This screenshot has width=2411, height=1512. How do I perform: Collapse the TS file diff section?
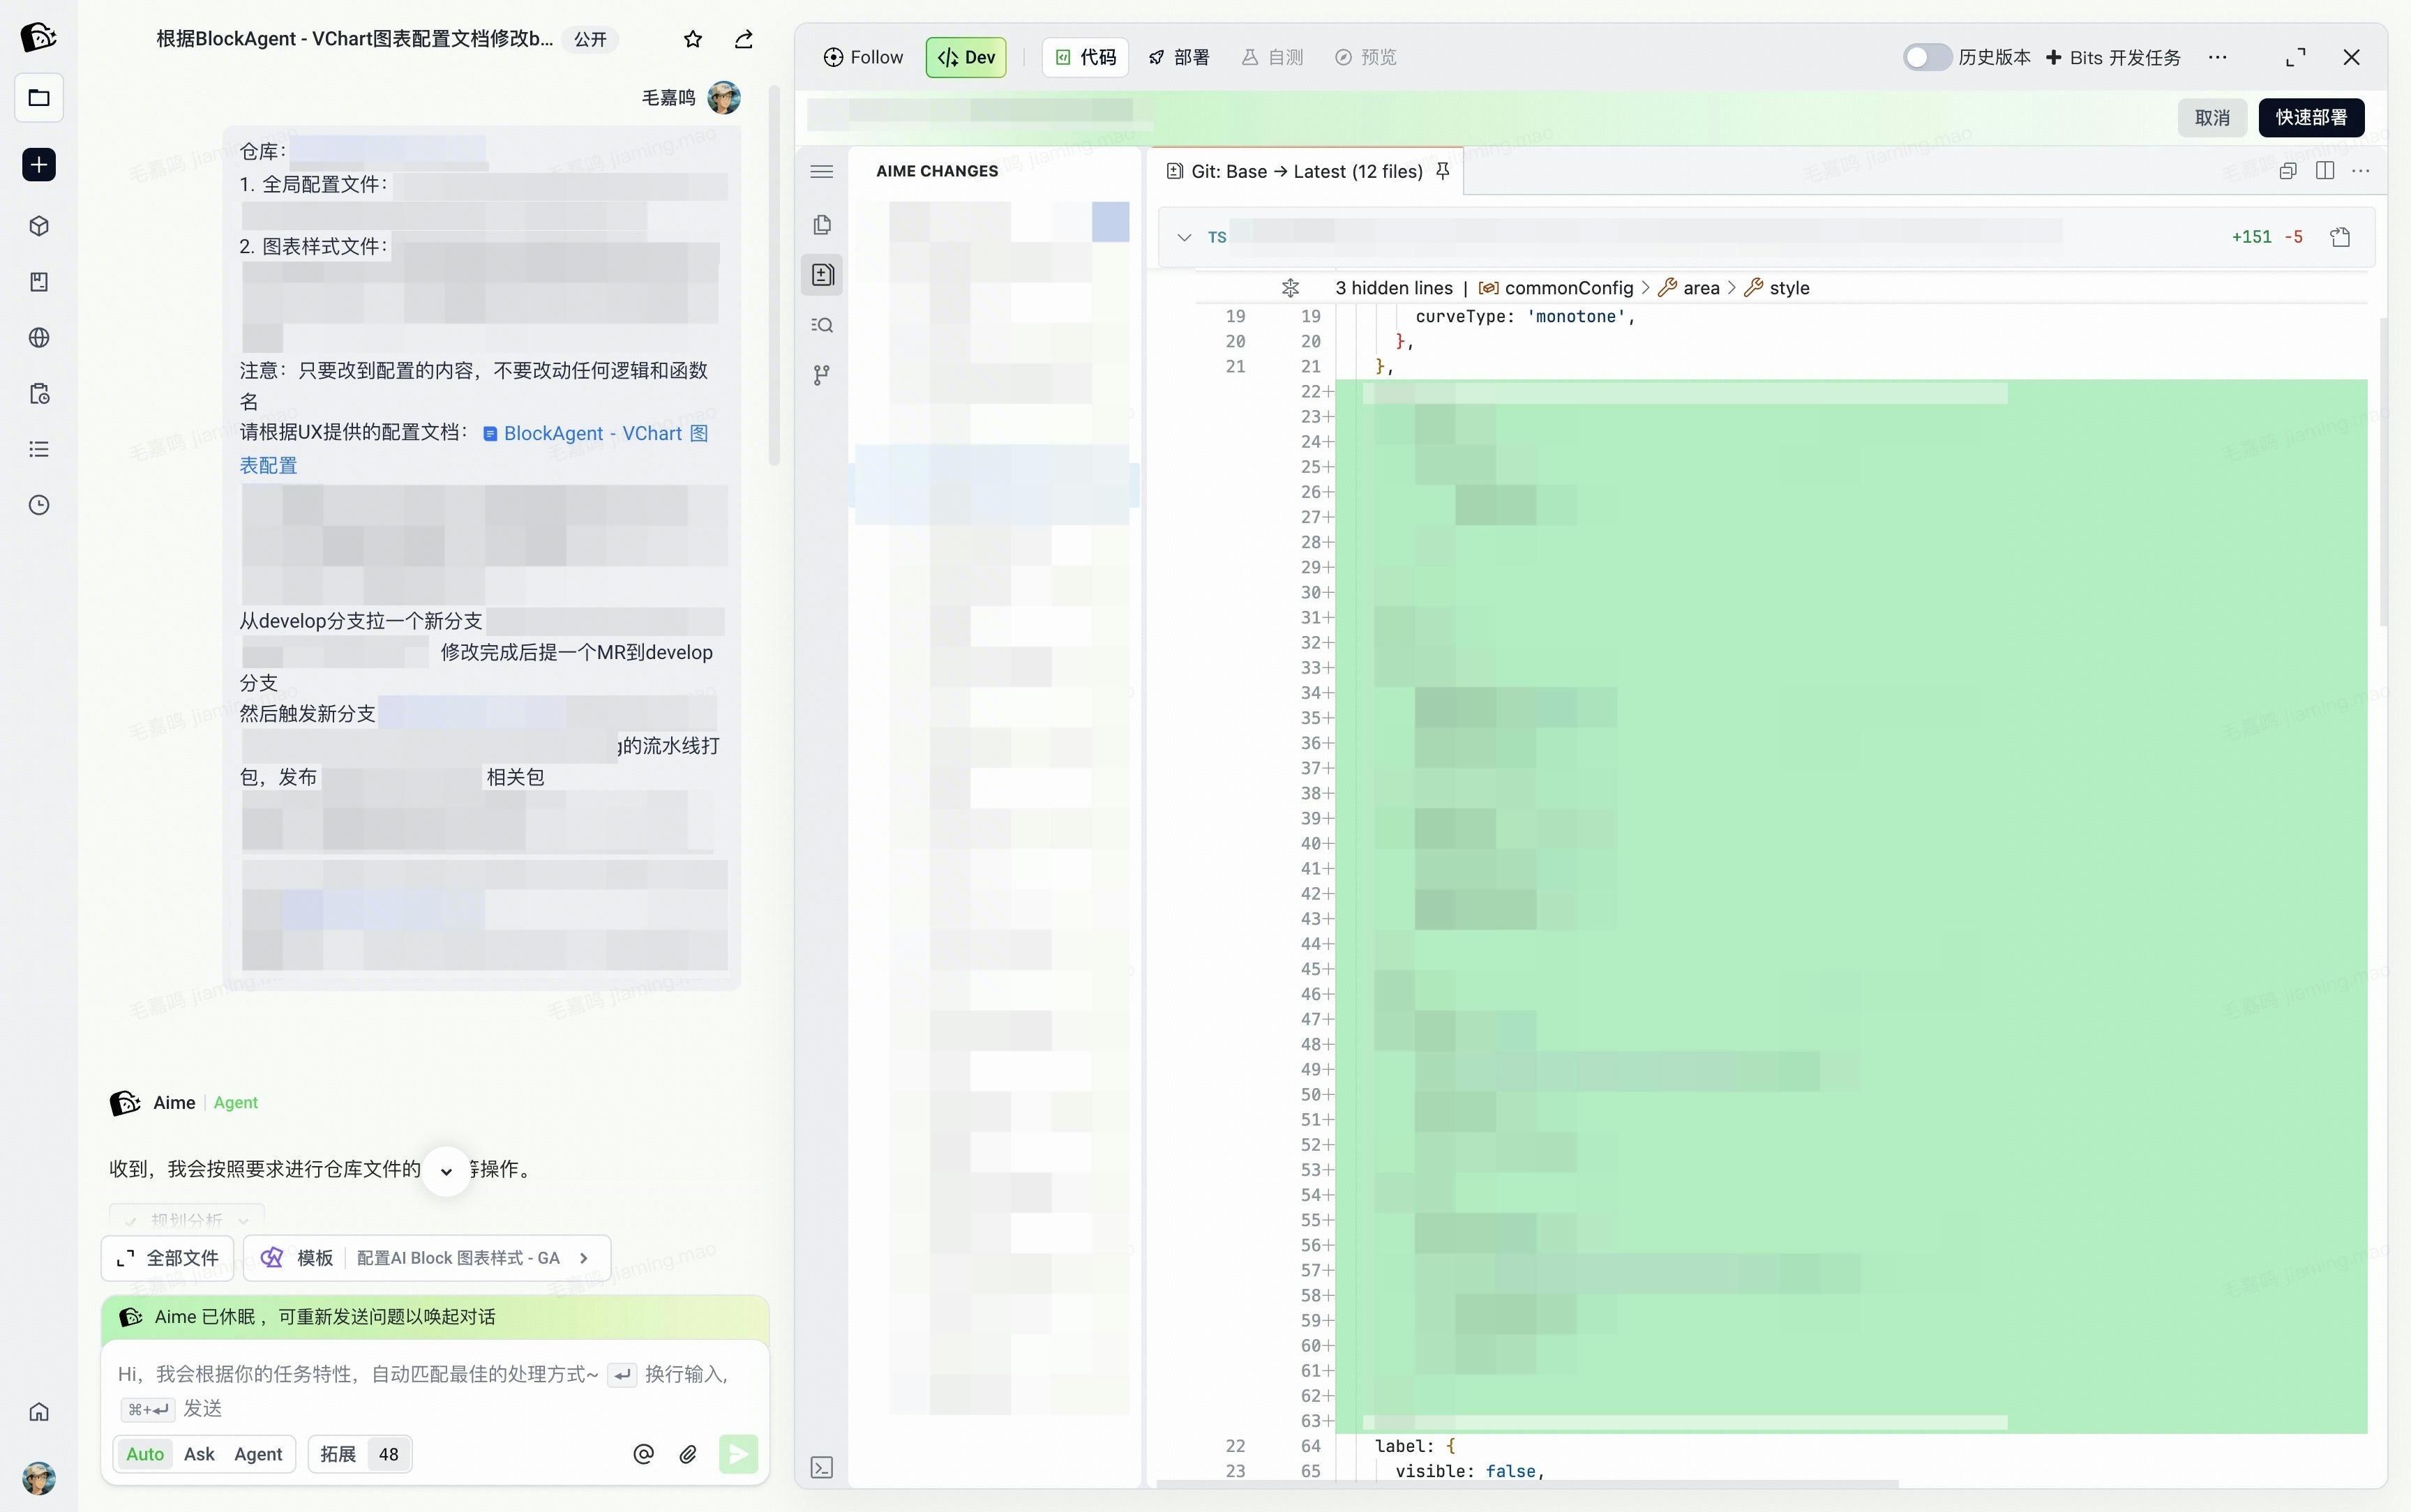1185,237
